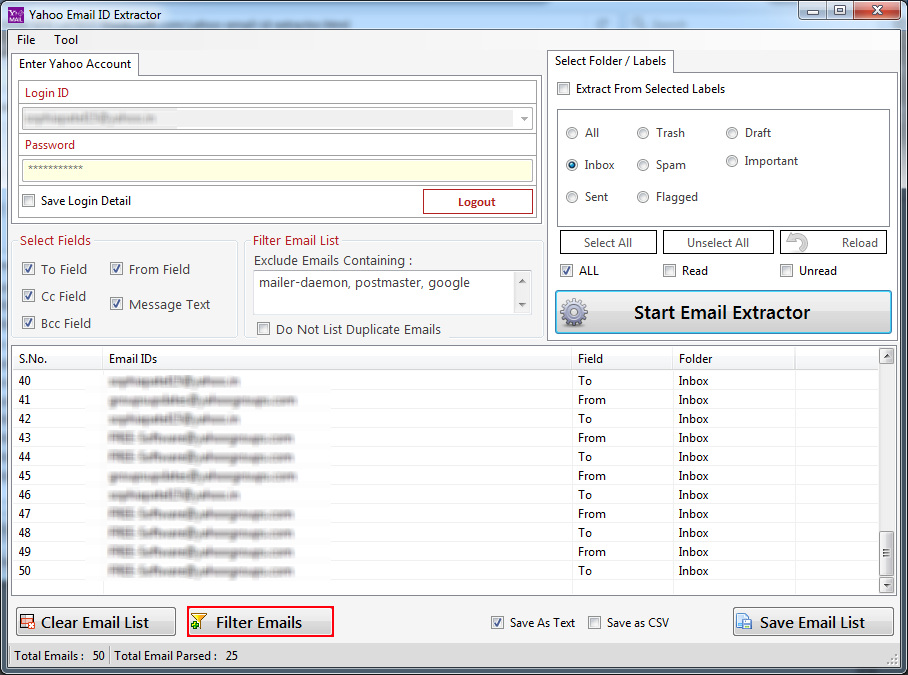Check Extract From Selected Labels

tap(563, 89)
